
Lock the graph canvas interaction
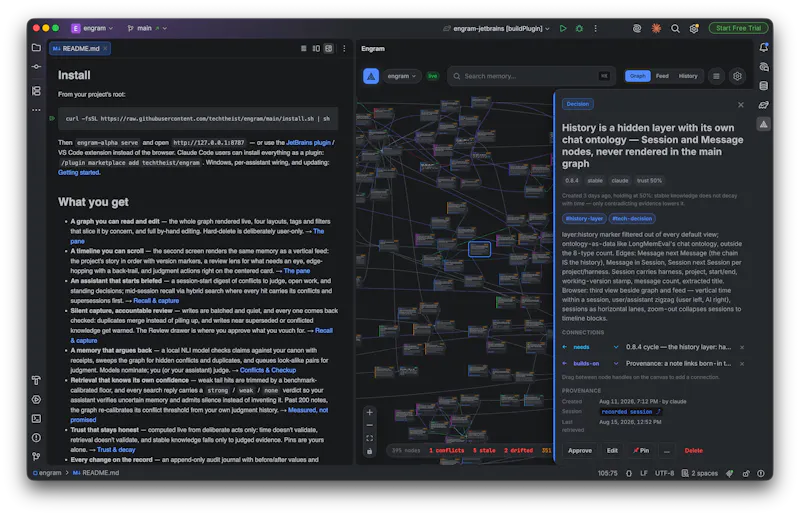[370, 451]
